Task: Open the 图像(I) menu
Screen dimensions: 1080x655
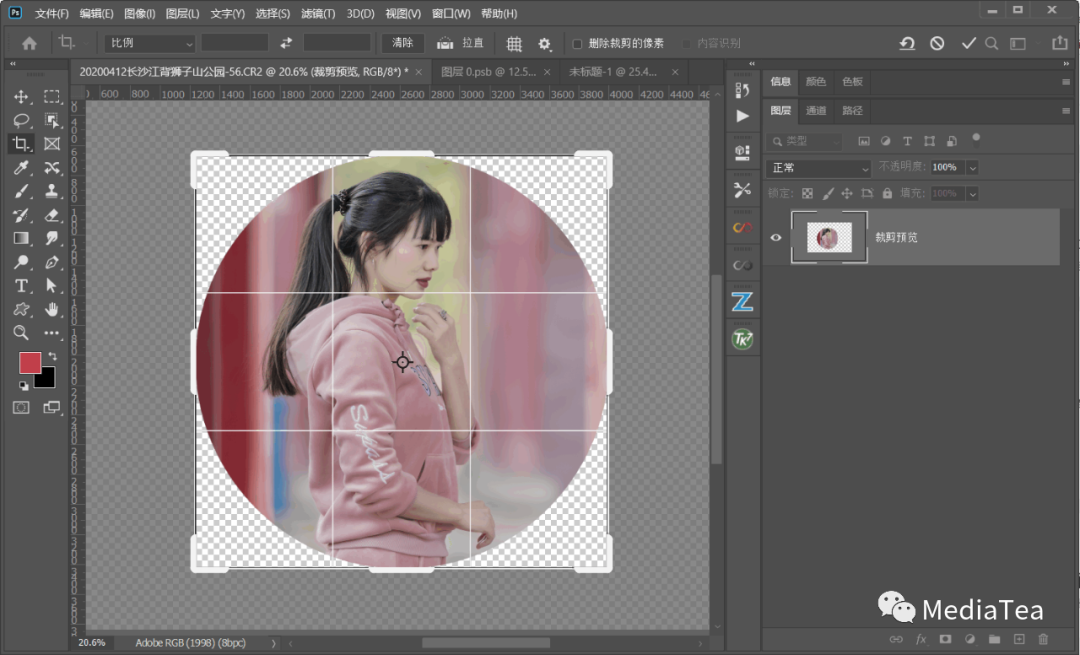Action: 140,13
